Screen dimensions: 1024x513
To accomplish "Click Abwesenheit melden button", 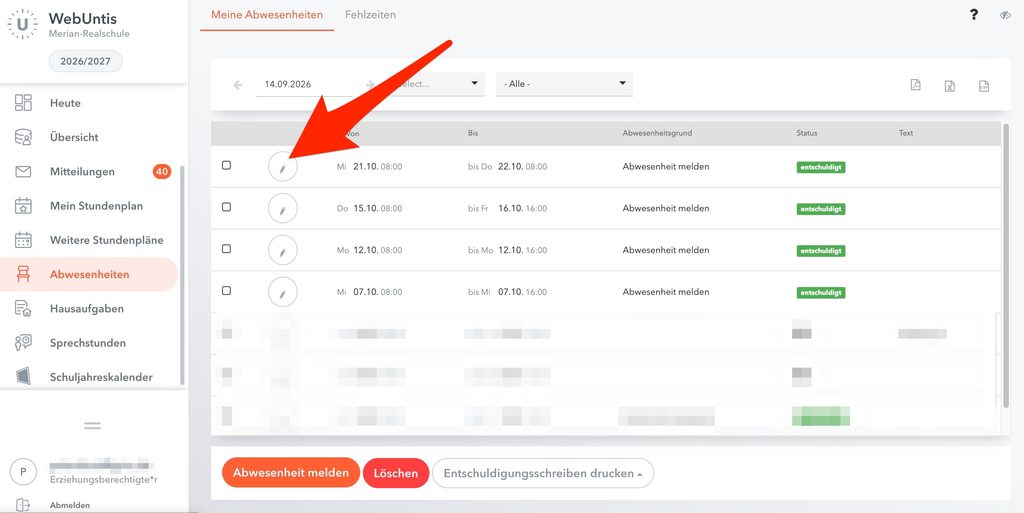I will point(291,473).
